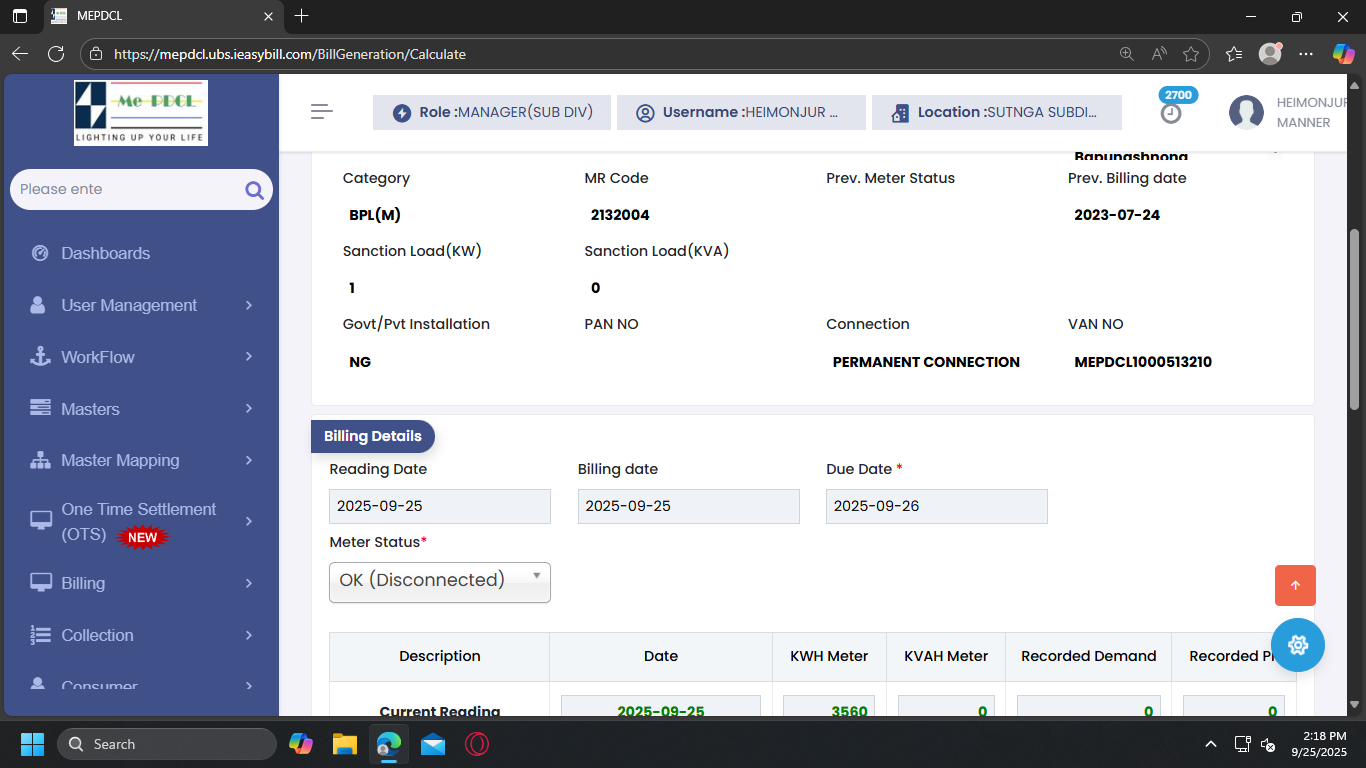The height and width of the screenshot is (768, 1366).
Task: Open the Masters sidebar menu
Action: click(x=141, y=409)
